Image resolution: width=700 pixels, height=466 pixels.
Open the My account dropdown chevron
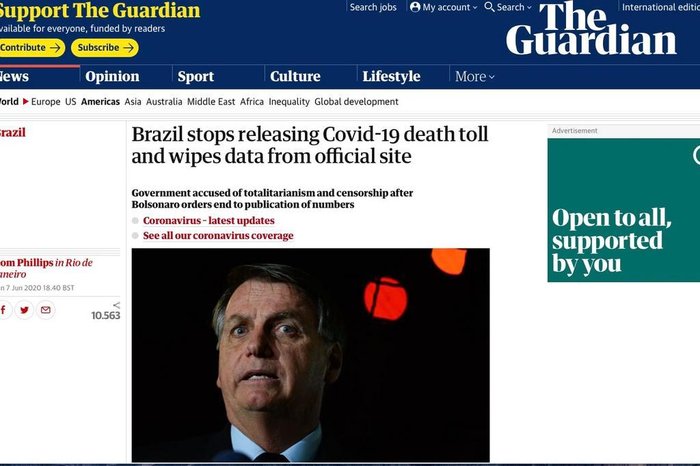pos(475,8)
